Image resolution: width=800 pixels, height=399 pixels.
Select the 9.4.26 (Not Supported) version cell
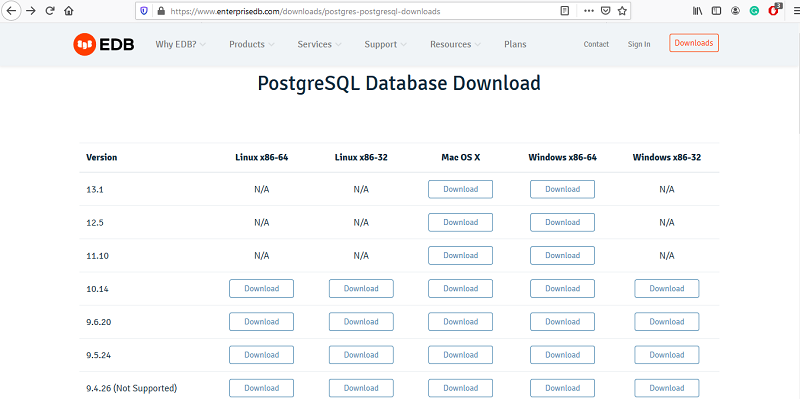[x=132, y=388]
